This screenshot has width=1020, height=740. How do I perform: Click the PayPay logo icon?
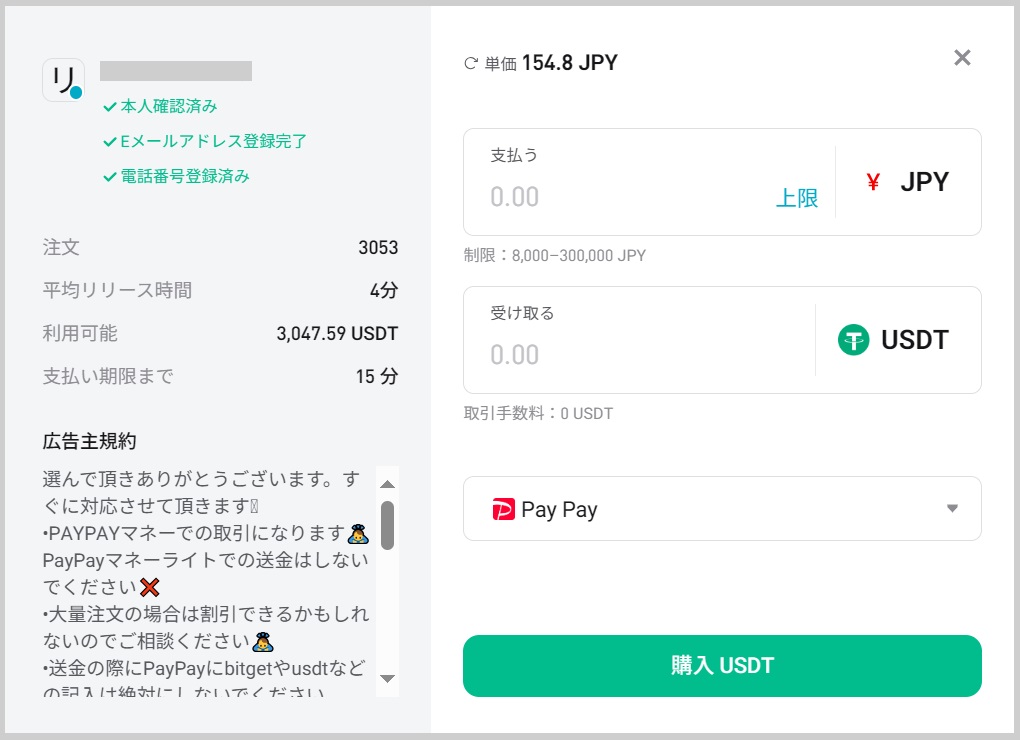pyautogui.click(x=503, y=510)
